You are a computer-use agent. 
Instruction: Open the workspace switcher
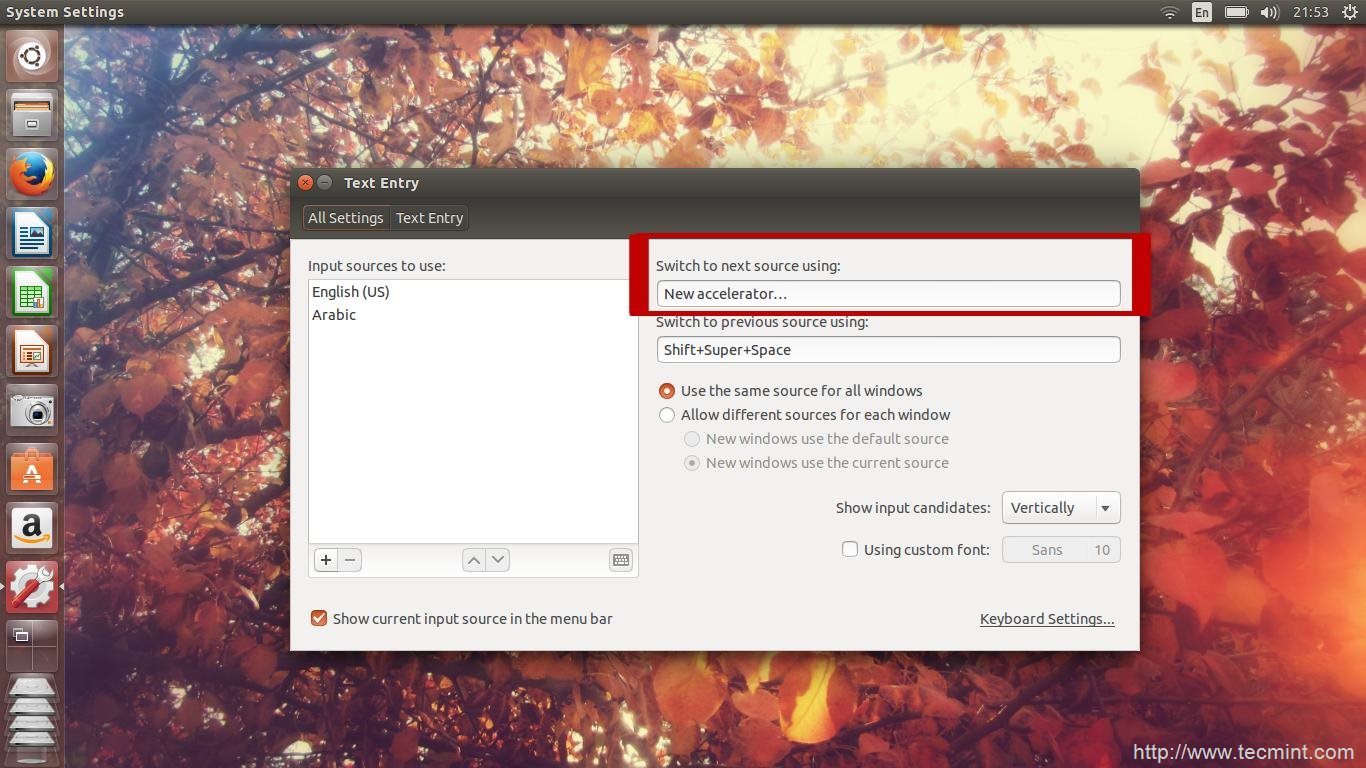point(32,645)
